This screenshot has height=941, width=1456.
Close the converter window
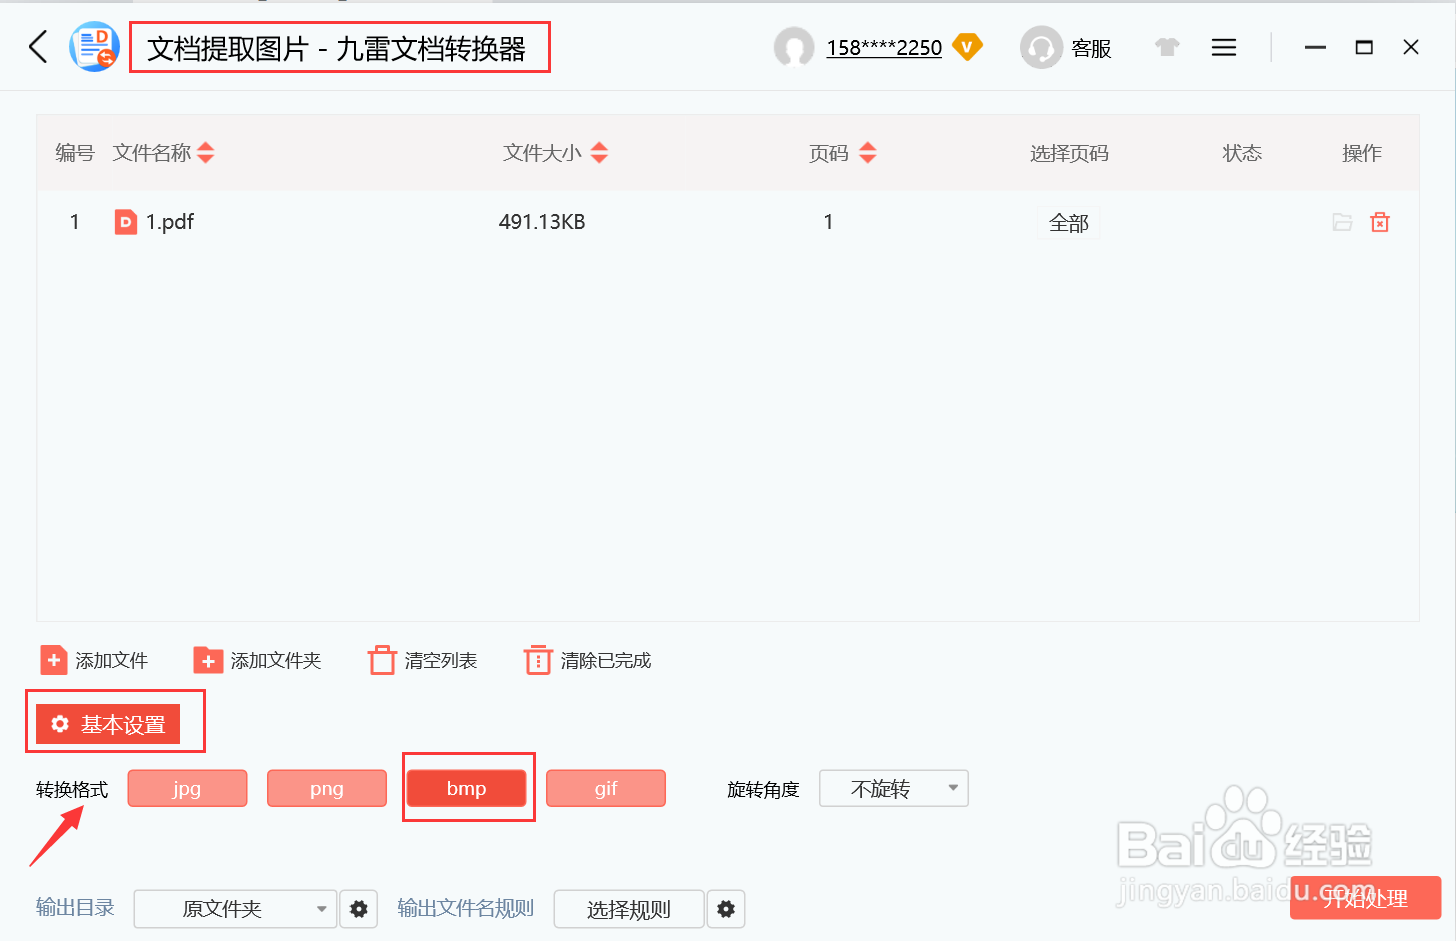coord(1411,47)
